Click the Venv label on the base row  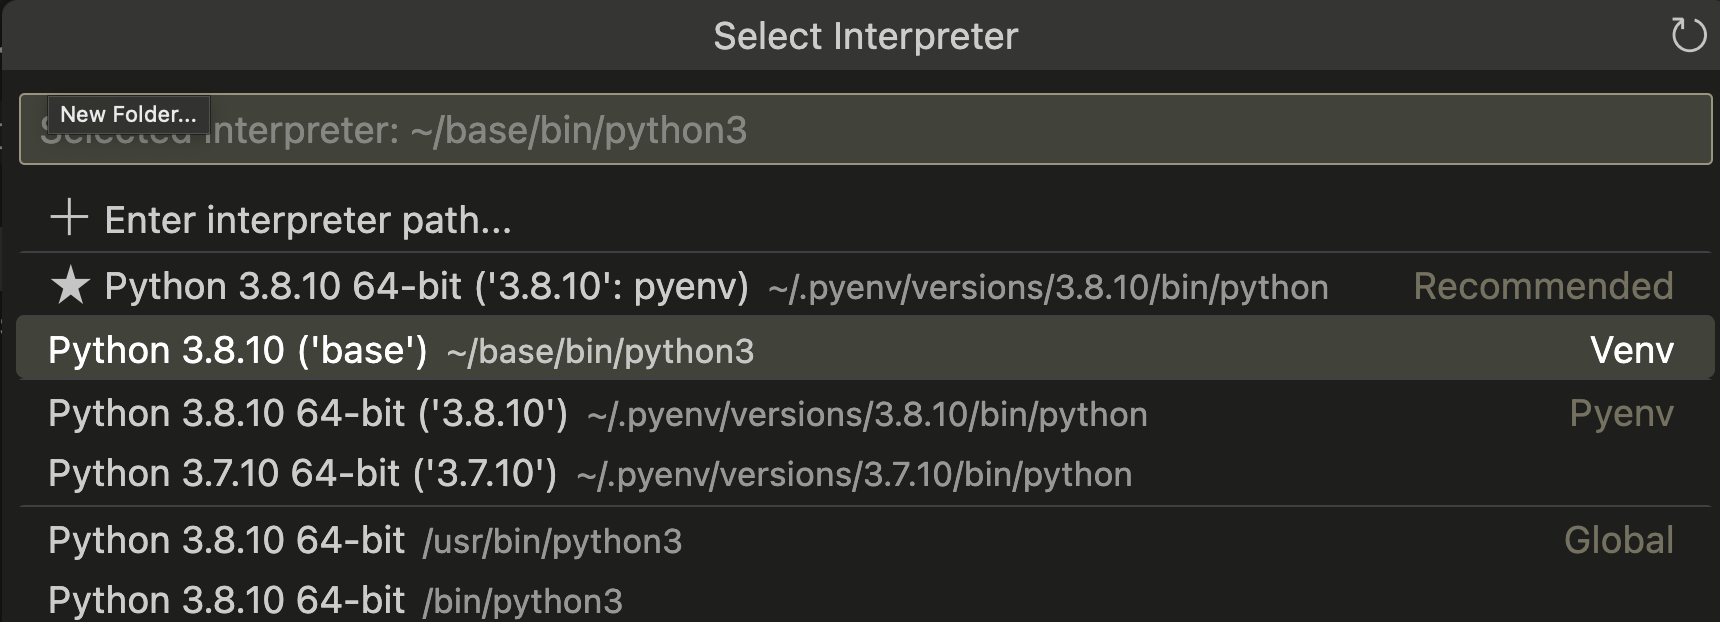pyautogui.click(x=1631, y=350)
